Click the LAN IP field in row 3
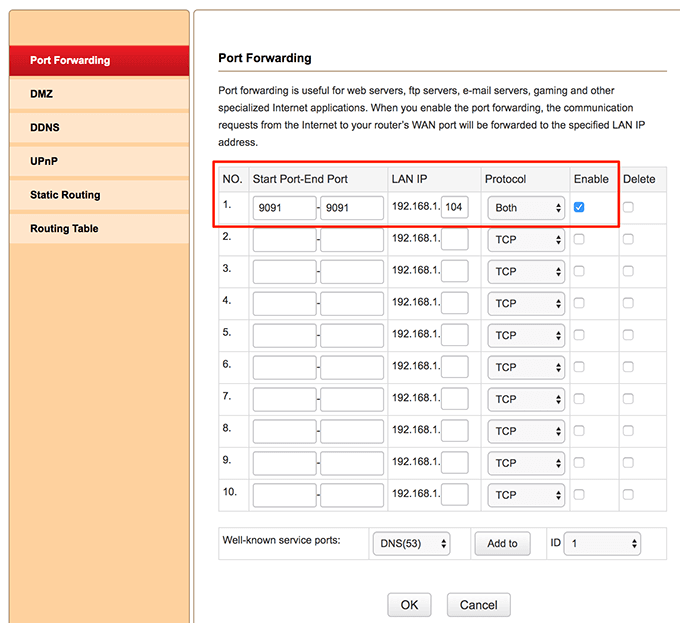The image size is (680, 623). (x=454, y=271)
